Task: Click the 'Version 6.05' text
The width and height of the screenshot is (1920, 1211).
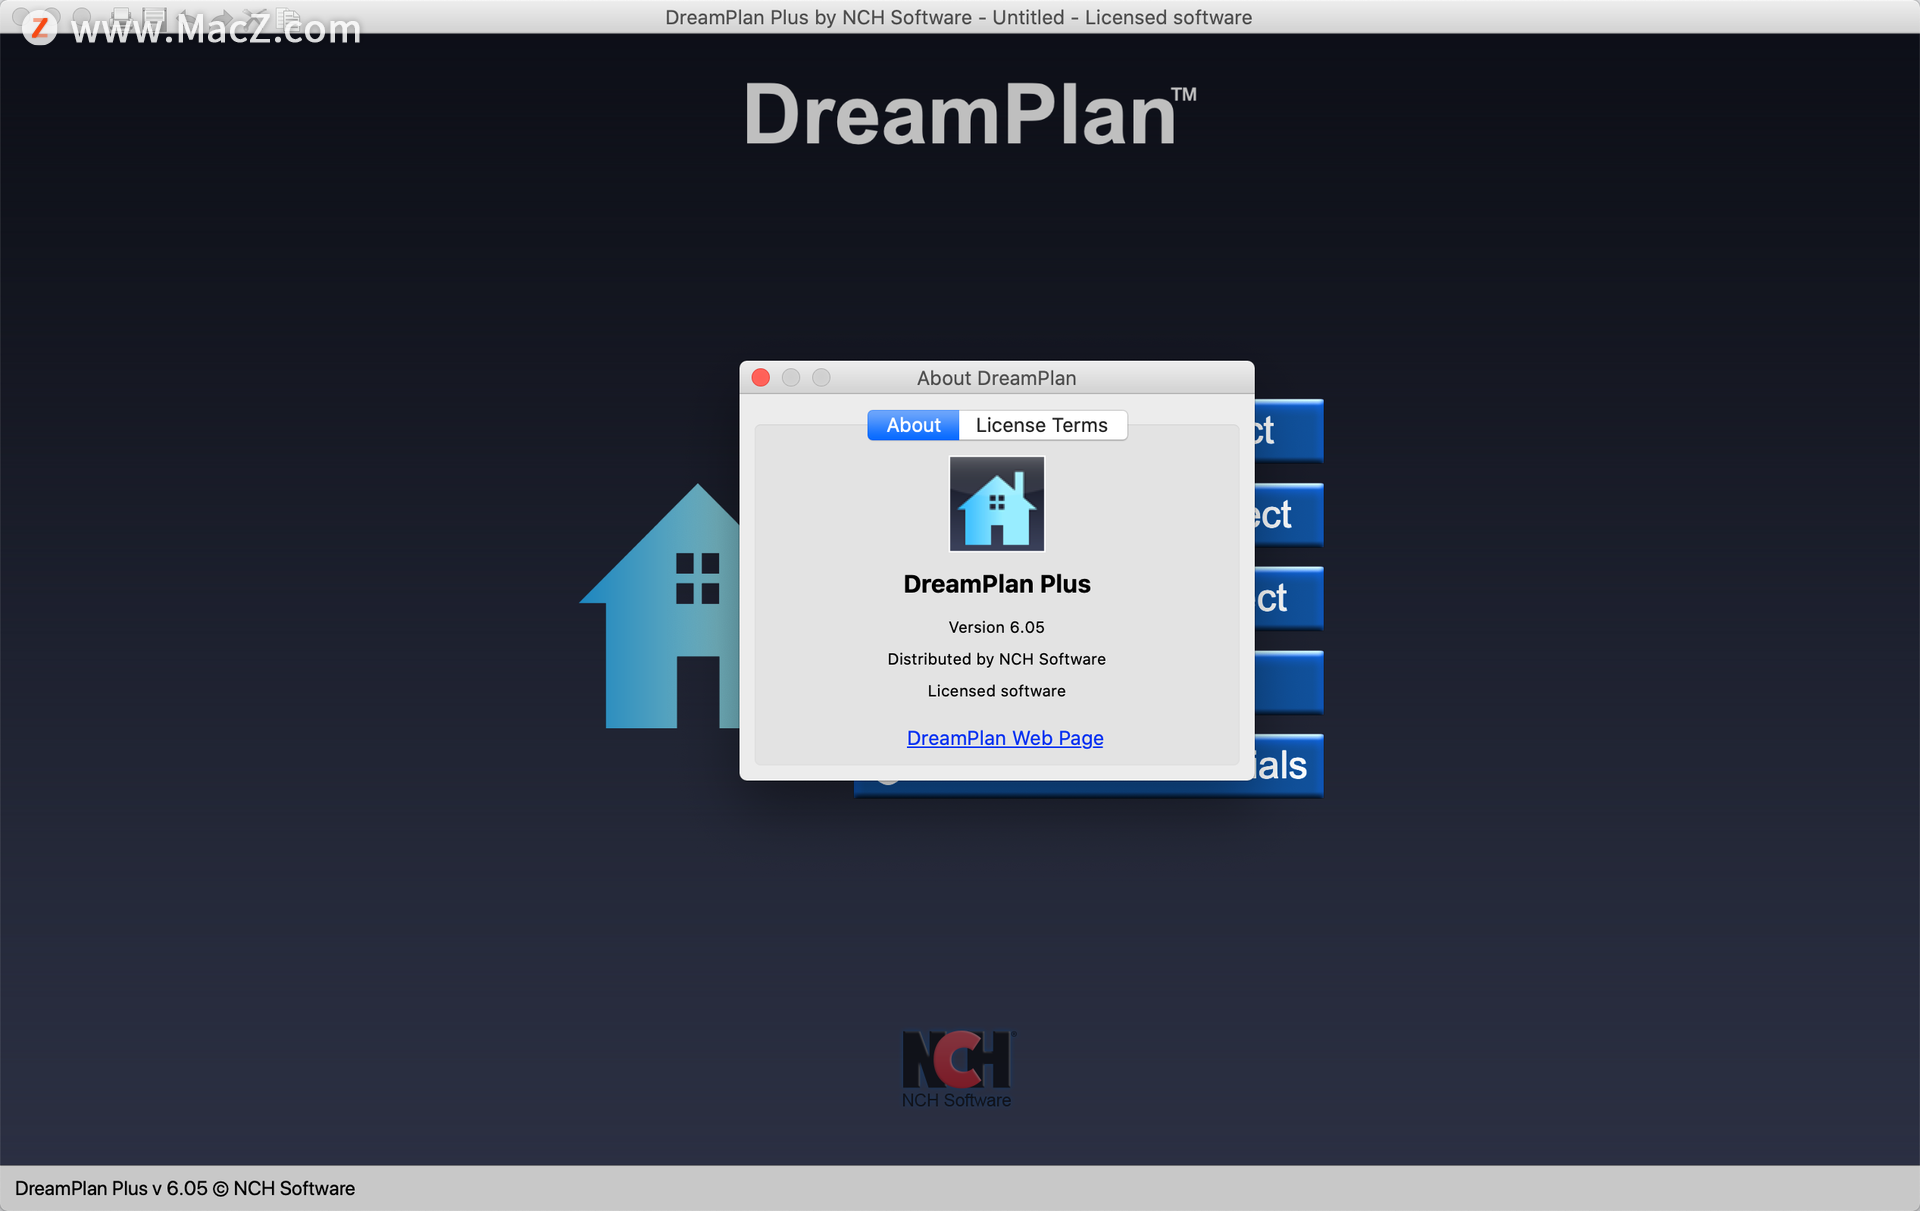Action: click(997, 627)
